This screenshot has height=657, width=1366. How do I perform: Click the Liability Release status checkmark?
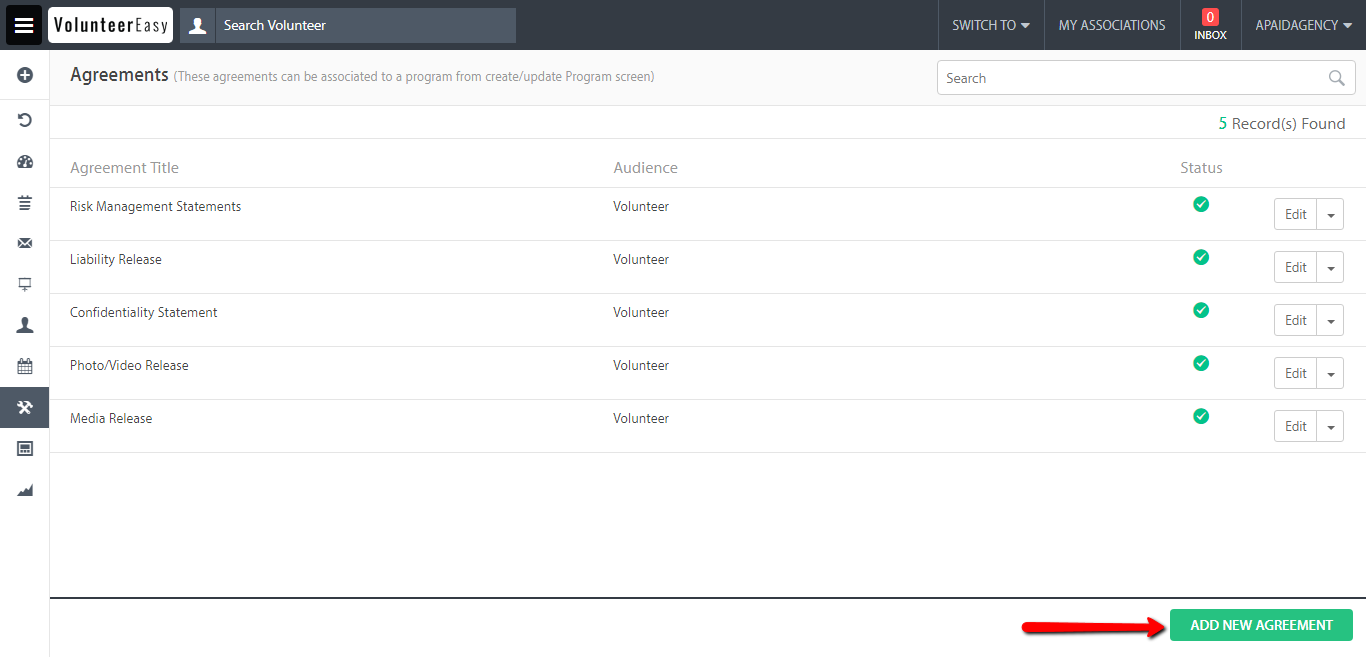point(1201,257)
